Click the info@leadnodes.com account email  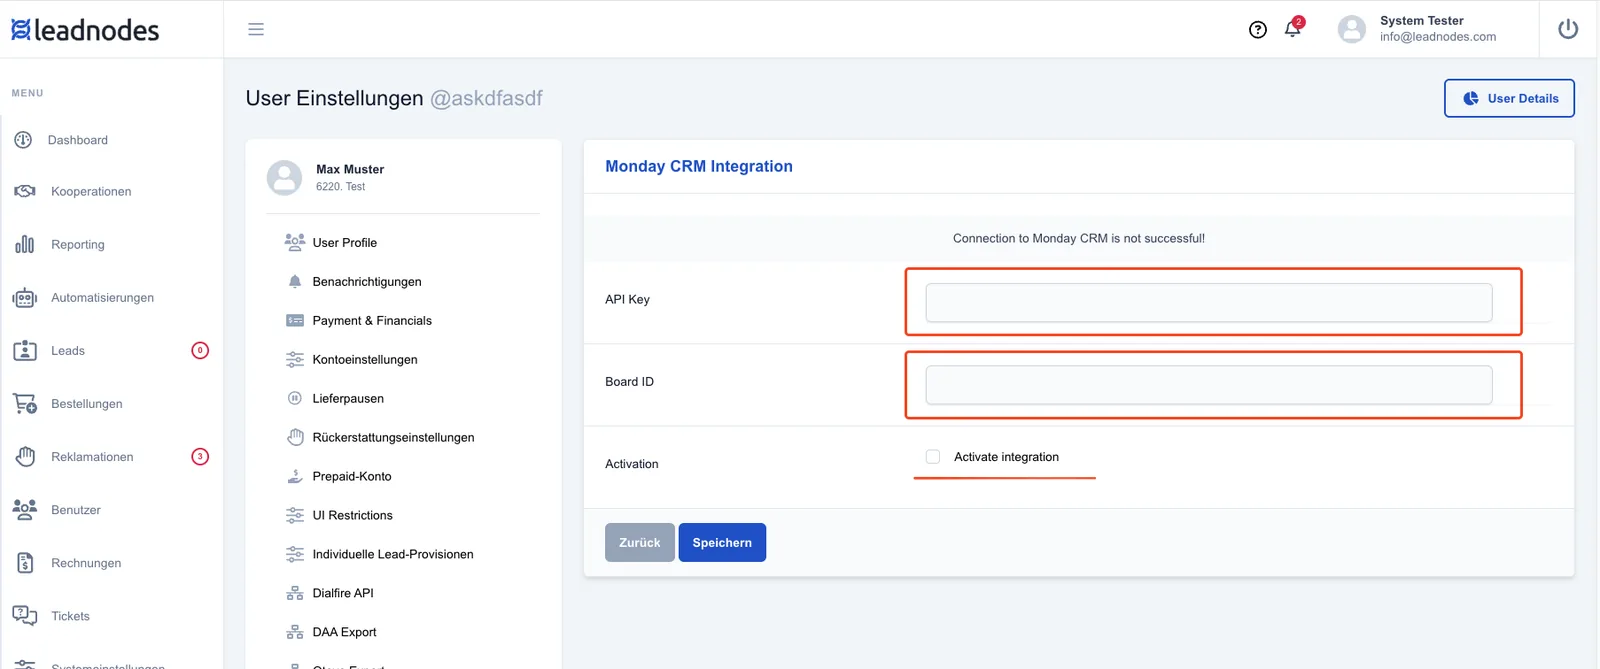click(x=1438, y=37)
